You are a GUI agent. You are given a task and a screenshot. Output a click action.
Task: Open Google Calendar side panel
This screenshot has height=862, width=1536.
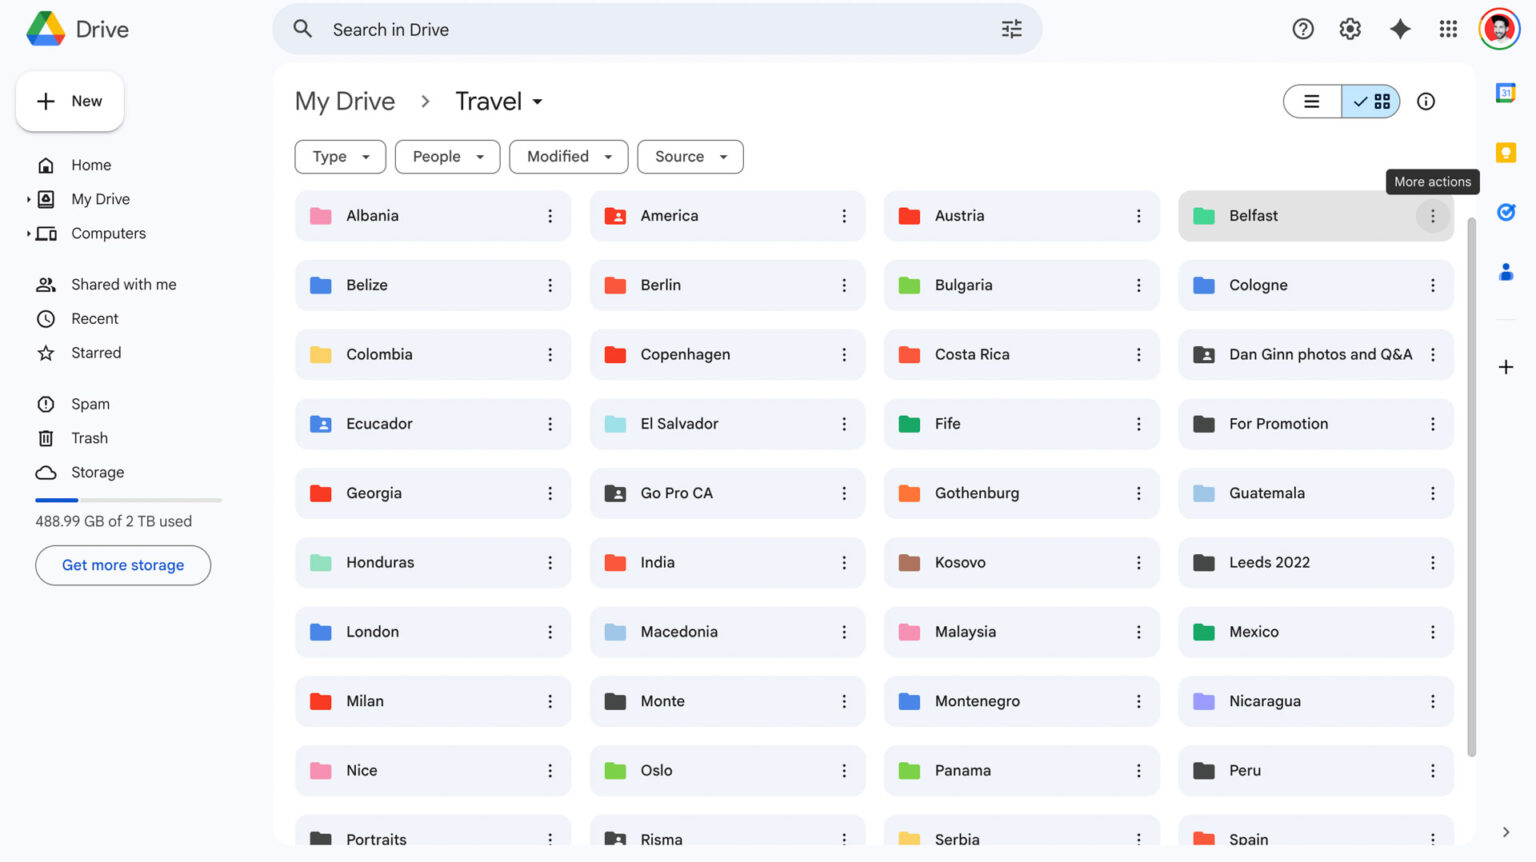point(1506,93)
